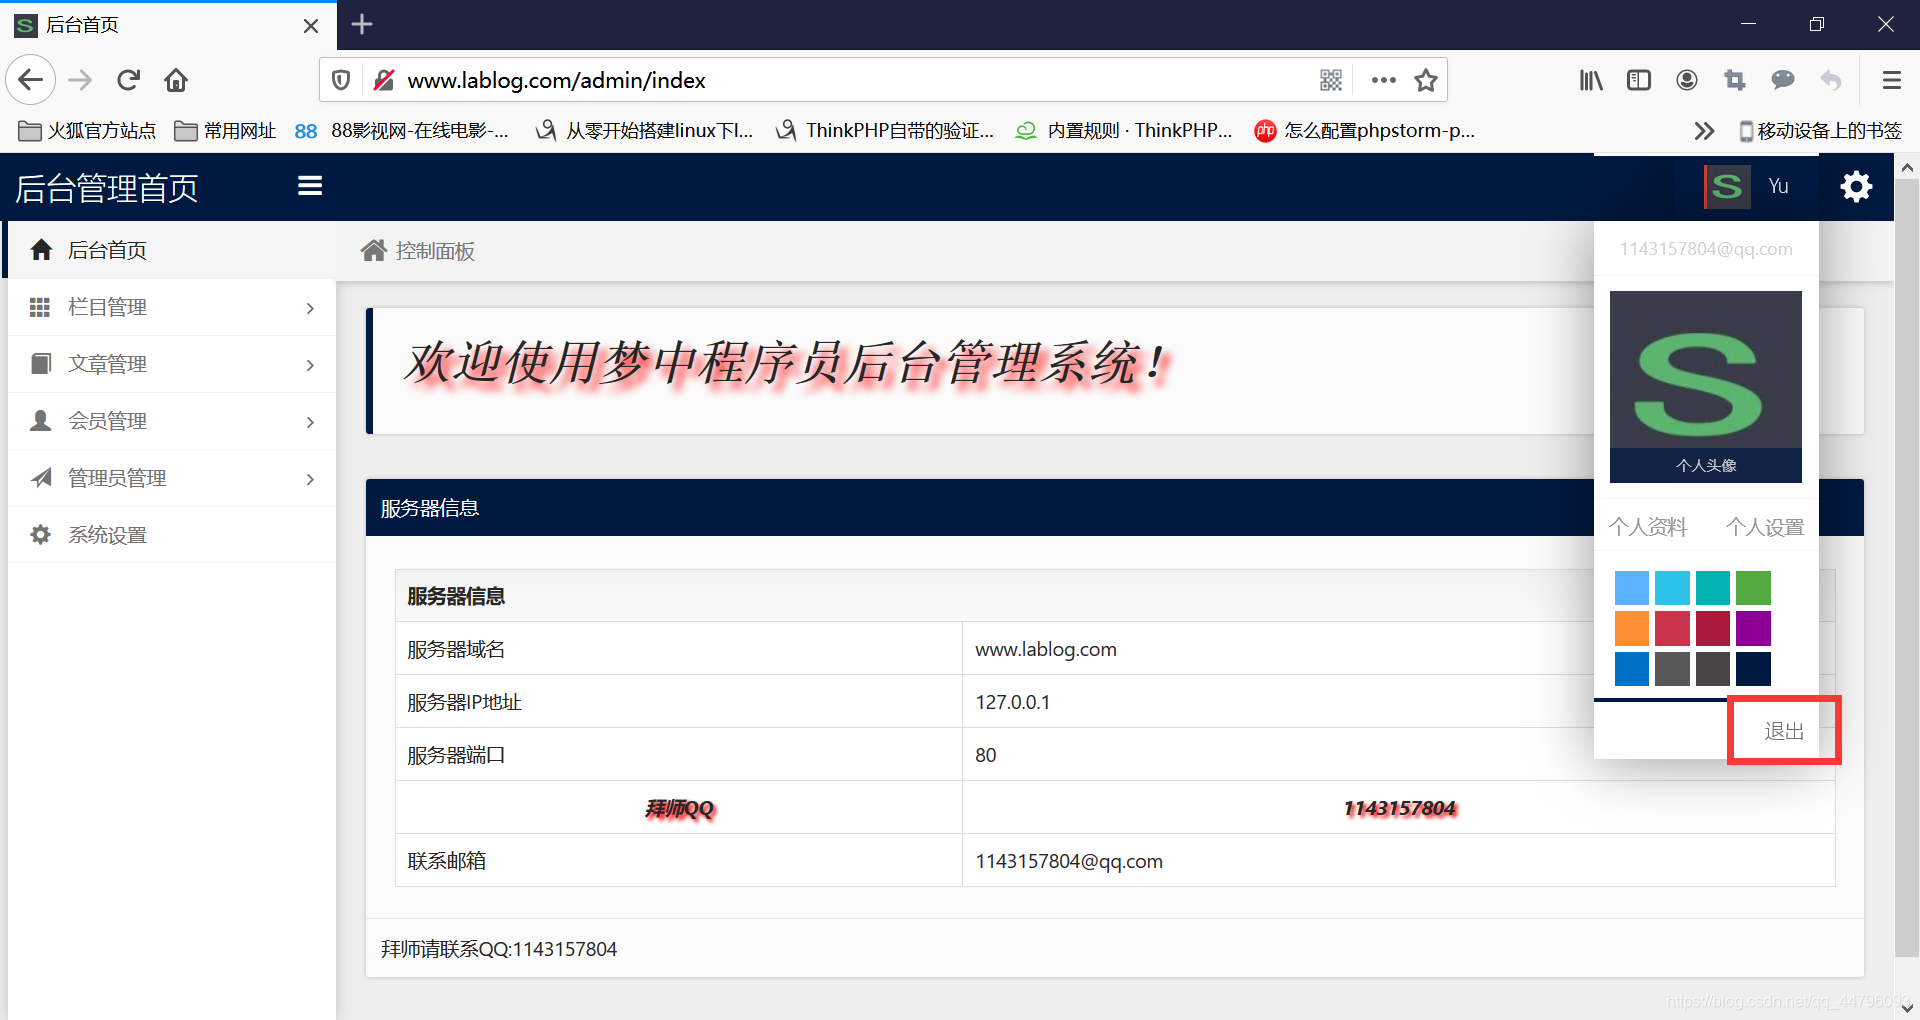Click the 1143157804@qq.com email in dropdown
This screenshot has width=1920, height=1020.
pyautogui.click(x=1706, y=249)
